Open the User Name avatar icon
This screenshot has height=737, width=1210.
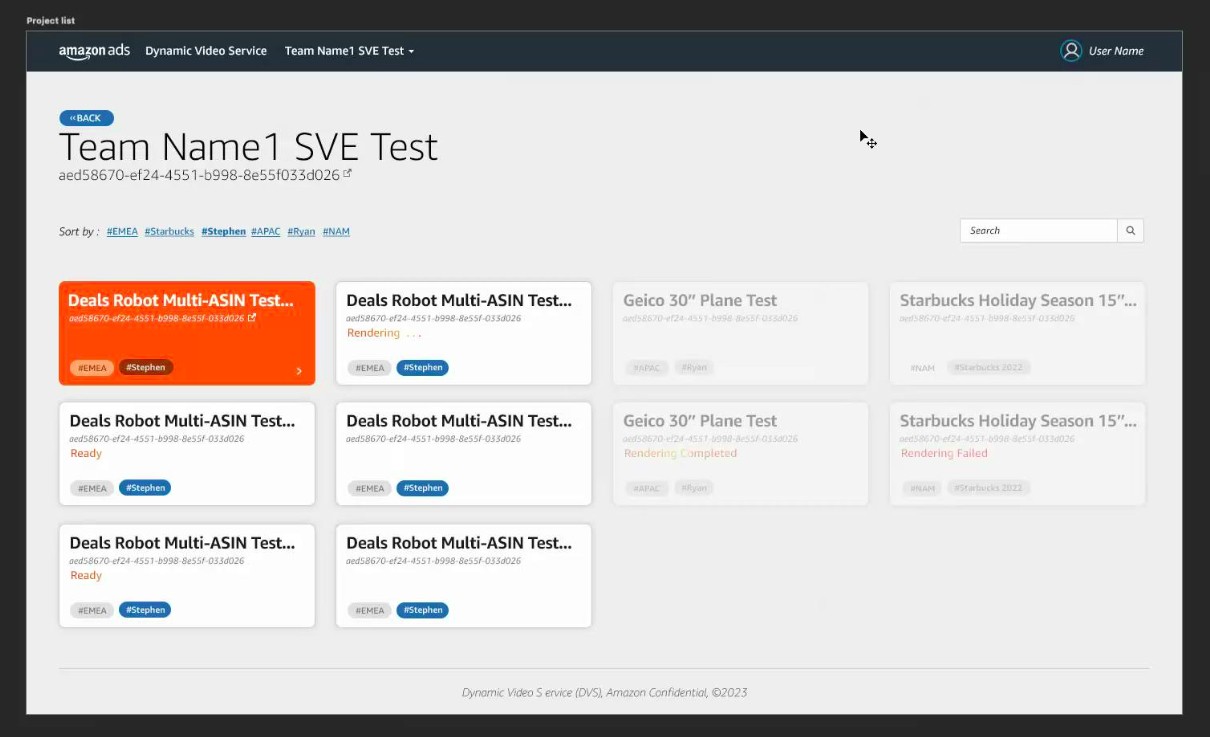1071,51
